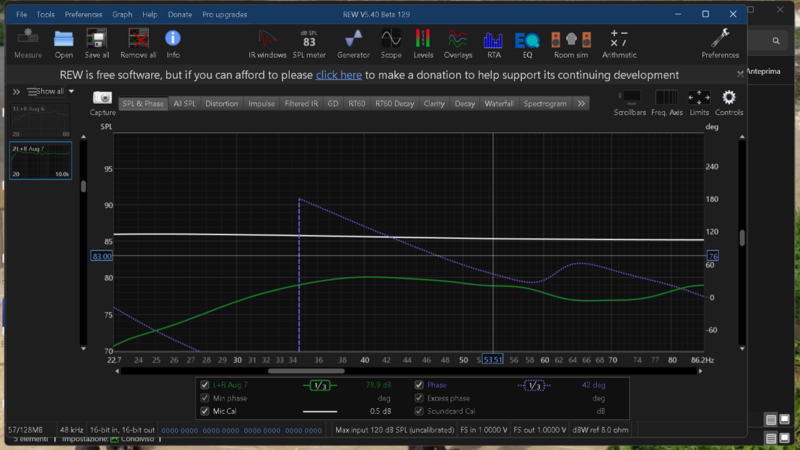The image size is (800, 450).
Task: Switch to Waterfall tab
Action: click(x=498, y=104)
